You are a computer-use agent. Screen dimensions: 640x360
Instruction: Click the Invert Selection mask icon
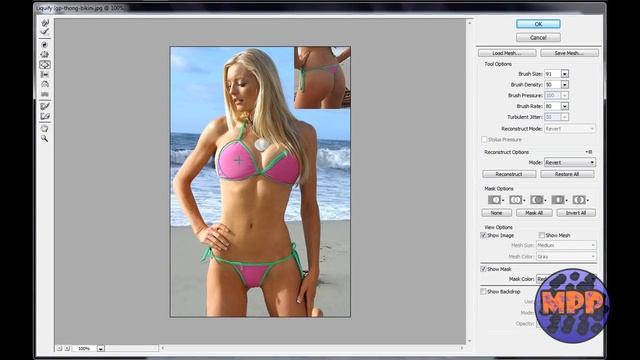[x=580, y=200]
